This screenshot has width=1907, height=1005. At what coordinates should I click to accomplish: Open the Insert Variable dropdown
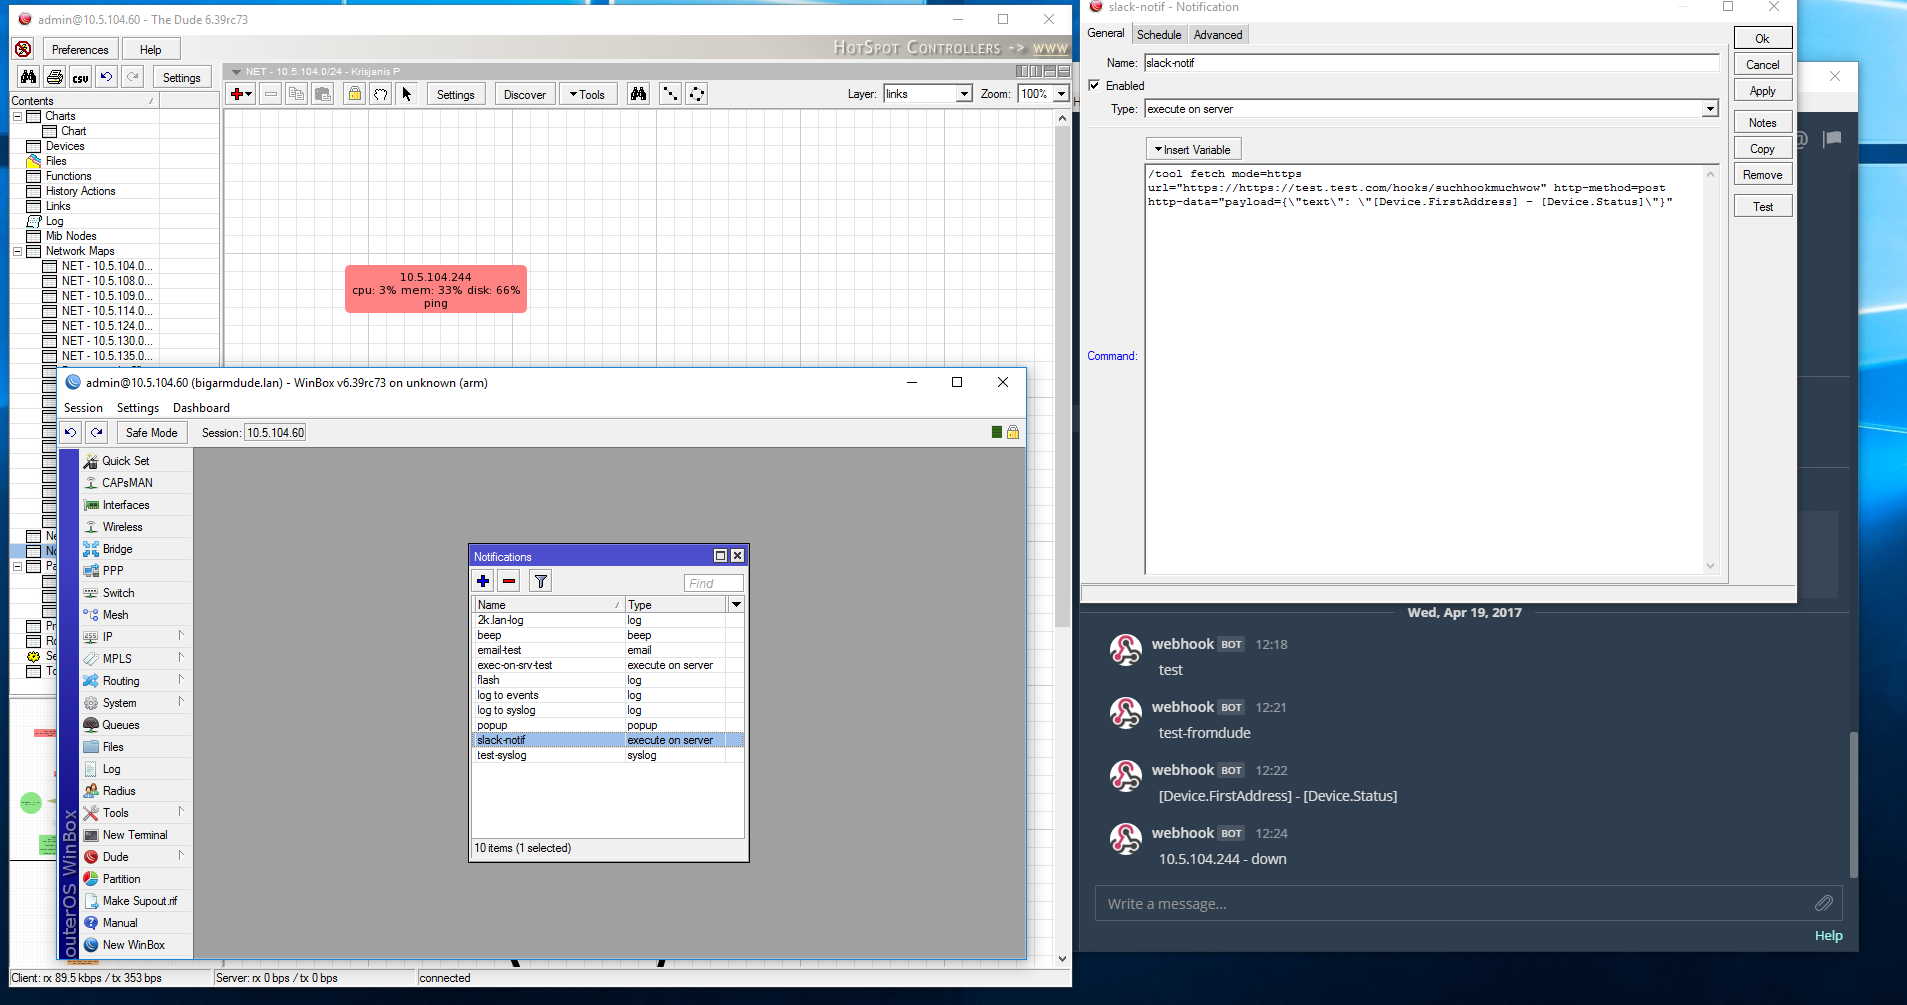[x=1193, y=149]
